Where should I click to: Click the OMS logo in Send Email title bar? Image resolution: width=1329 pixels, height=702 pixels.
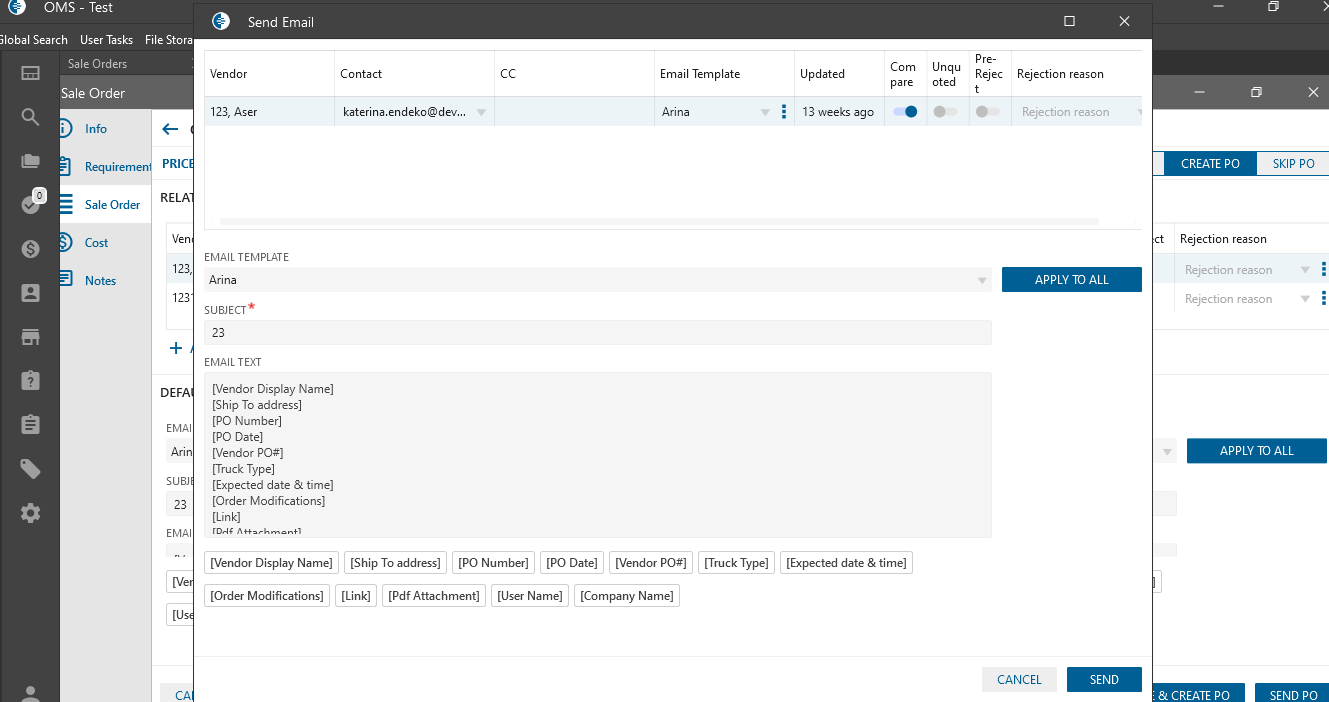pos(220,21)
